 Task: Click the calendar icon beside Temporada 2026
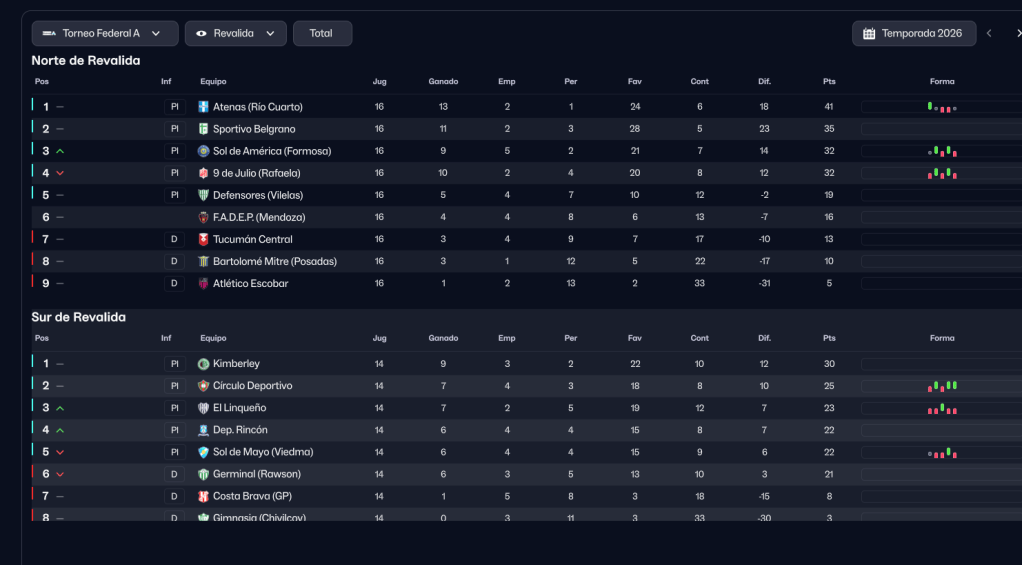pos(869,34)
